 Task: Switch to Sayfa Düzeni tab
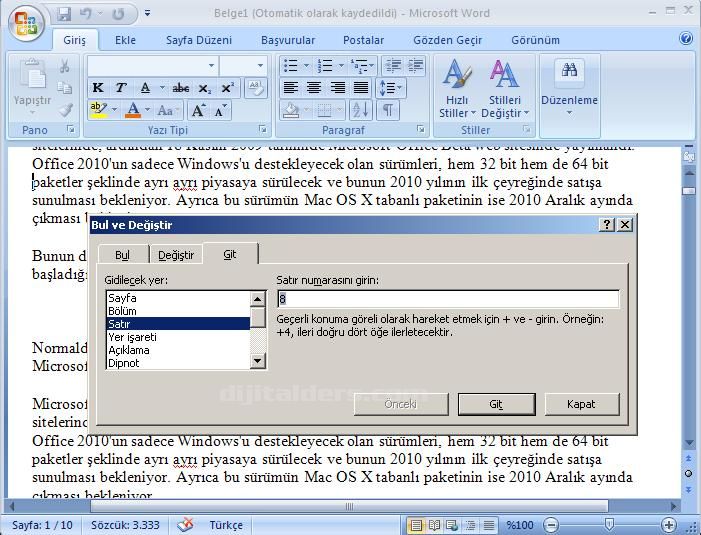[199, 40]
